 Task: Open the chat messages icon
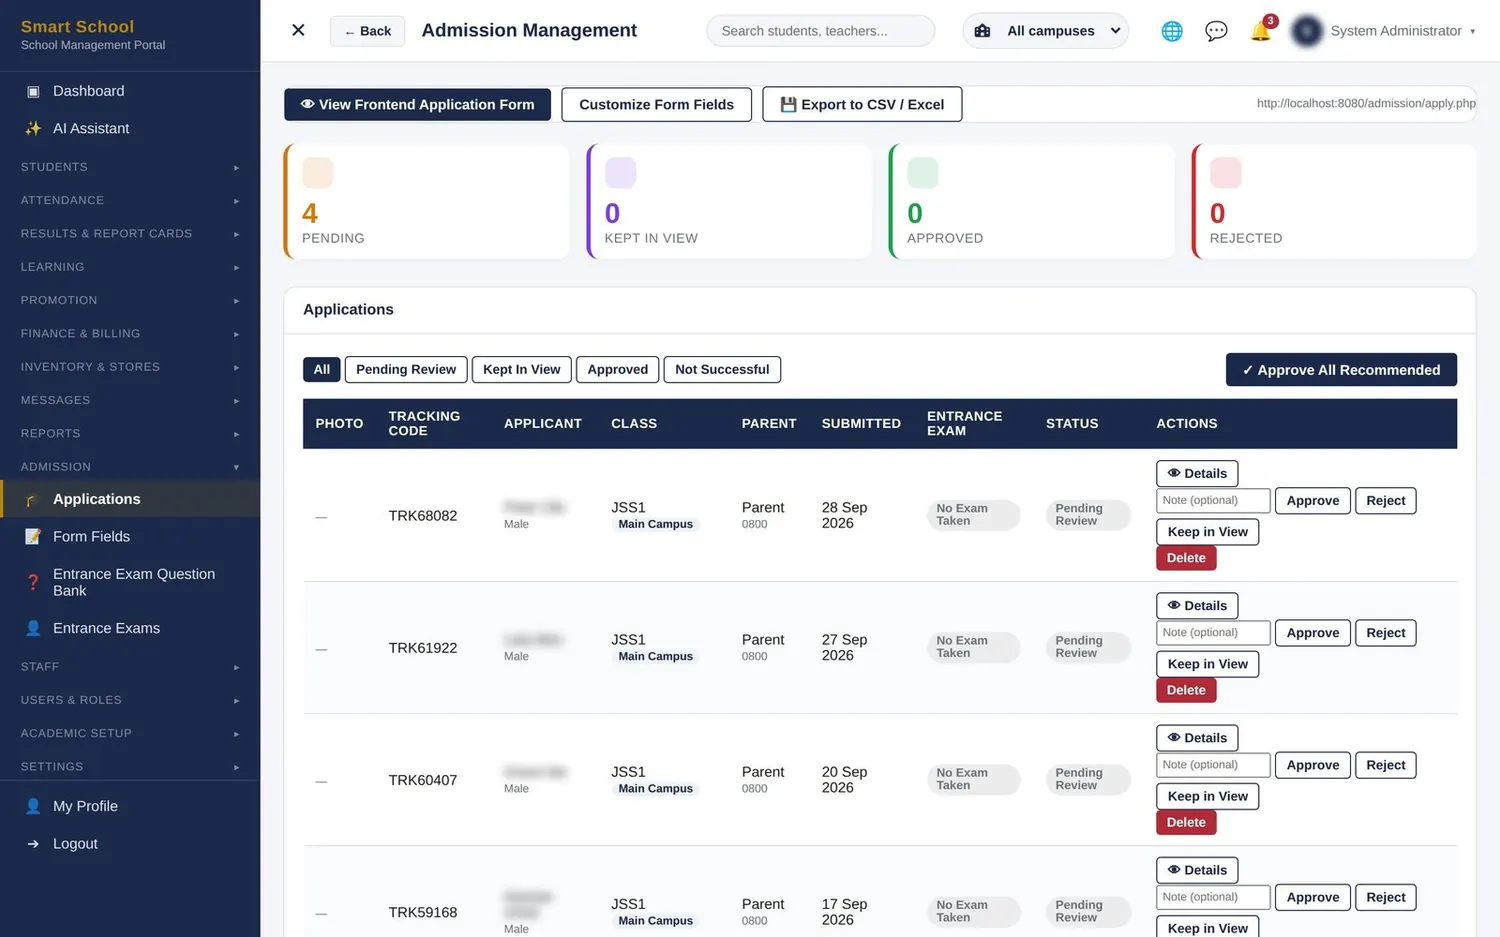tap(1216, 31)
